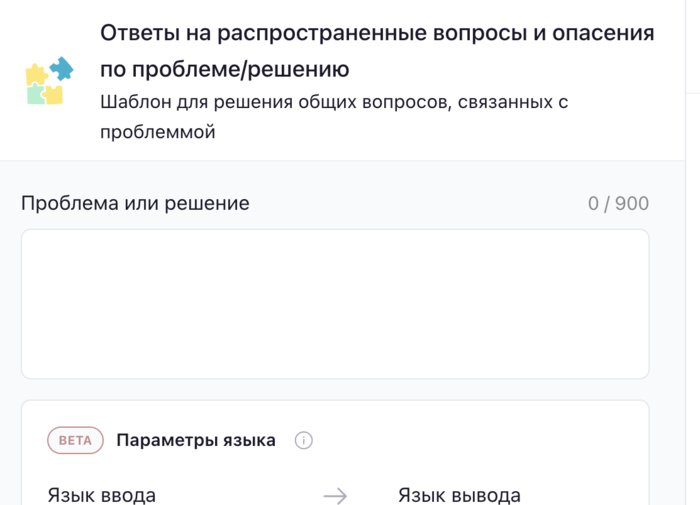Click the gray strip along the right edge

click(x=692, y=300)
